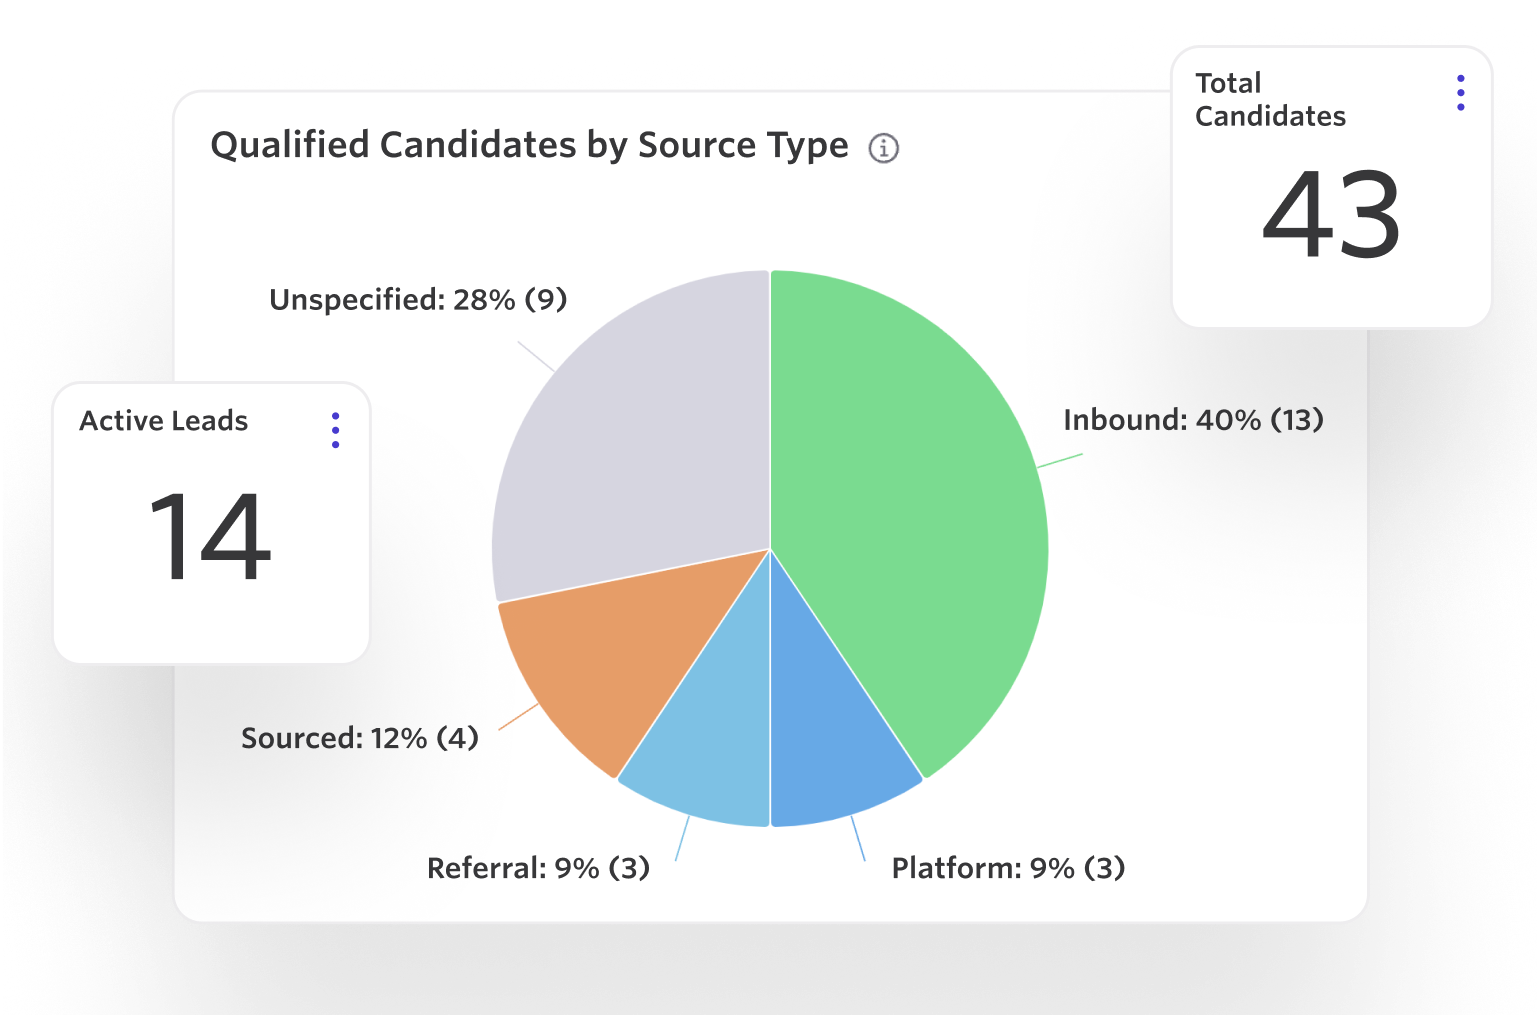The width and height of the screenshot is (1537, 1015).
Task: Click the Active Leads card header
Action: [163, 421]
